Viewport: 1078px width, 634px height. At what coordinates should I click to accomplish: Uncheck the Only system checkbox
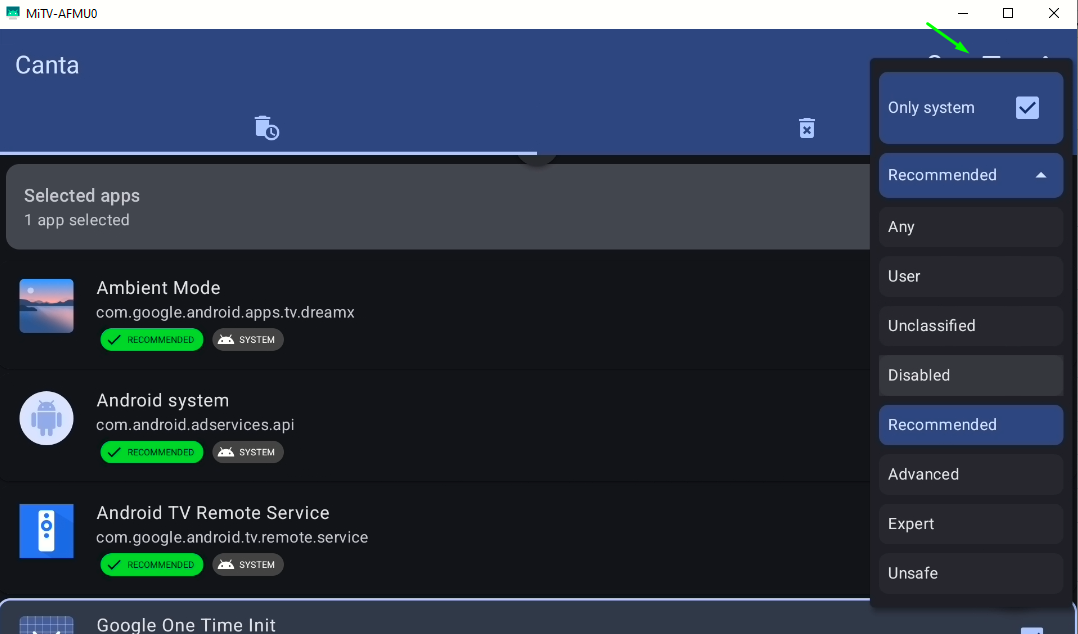pos(1027,107)
